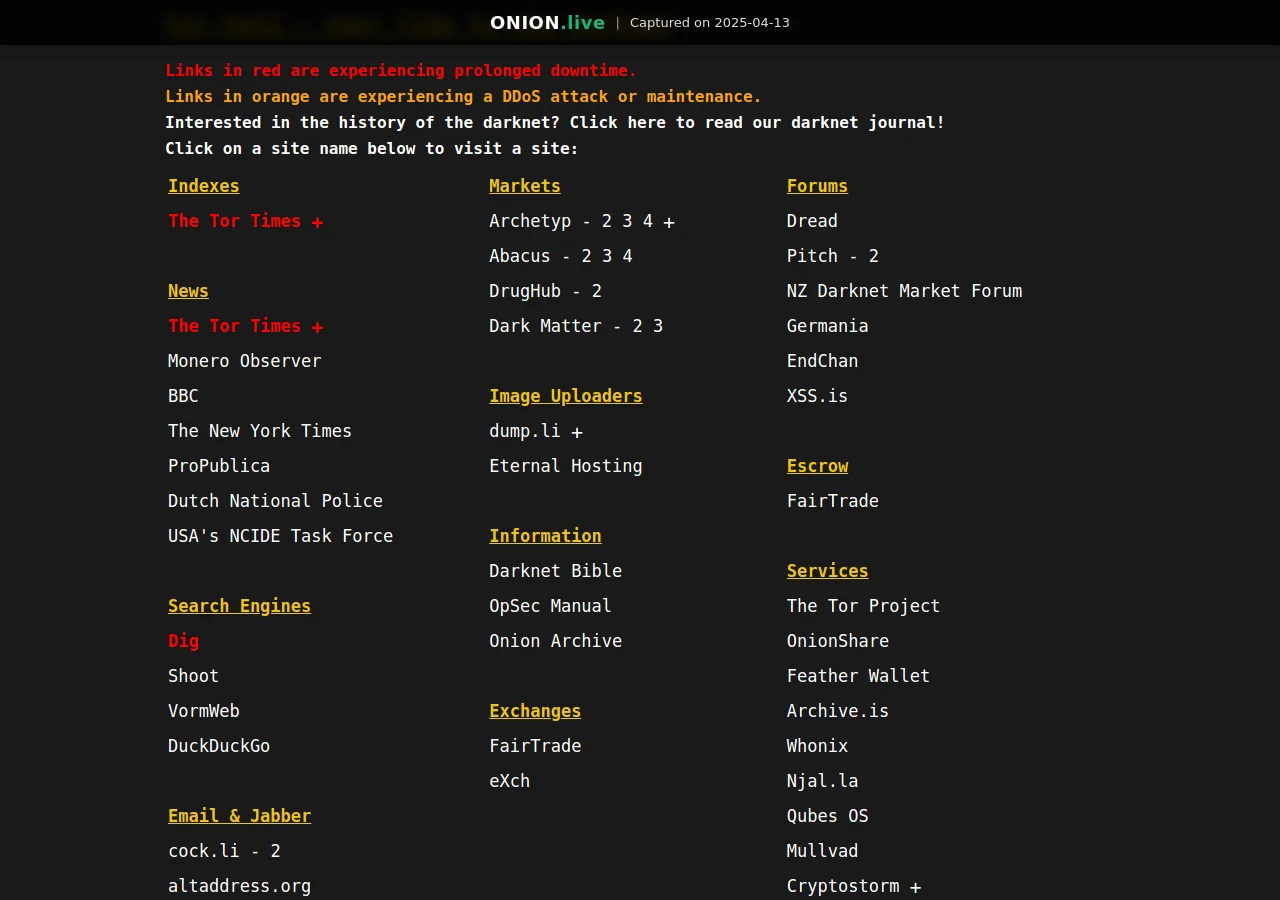Screen dimensions: 1280x900
Task: Open the Pitch forum link
Action: coord(812,256)
